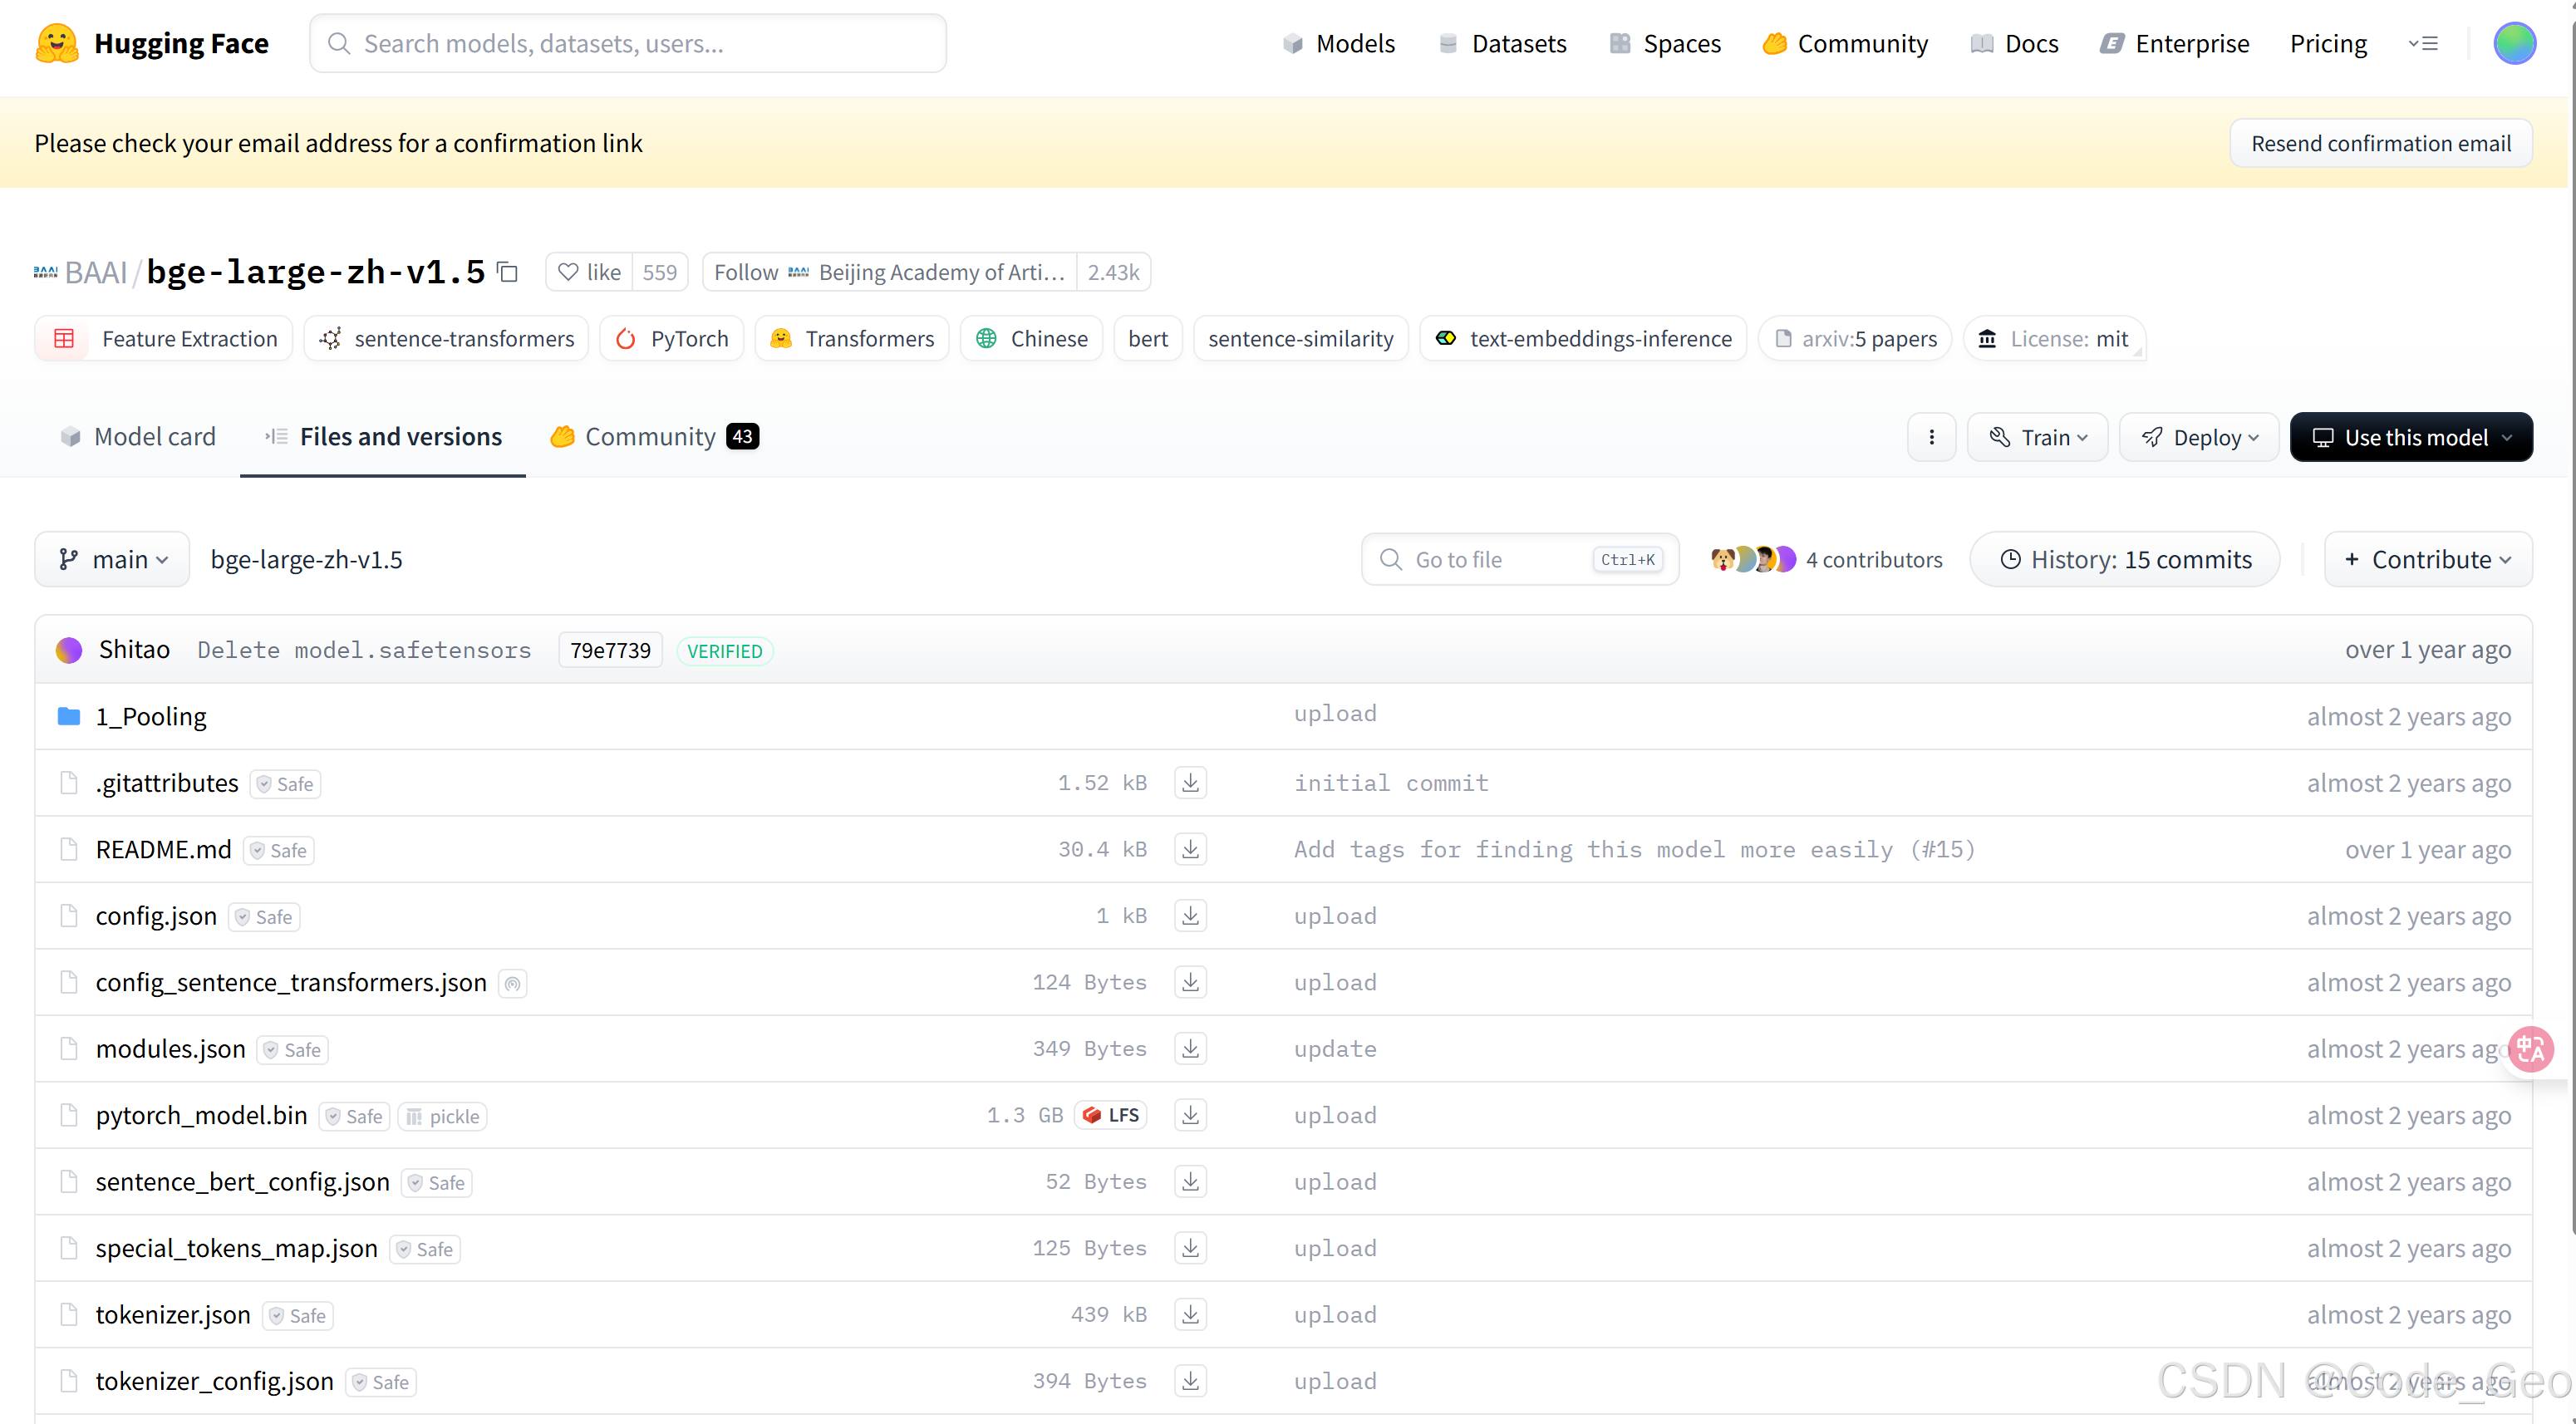The width and height of the screenshot is (2576, 1424).
Task: Click the text-embeddings-inference tag
Action: coord(1583,339)
